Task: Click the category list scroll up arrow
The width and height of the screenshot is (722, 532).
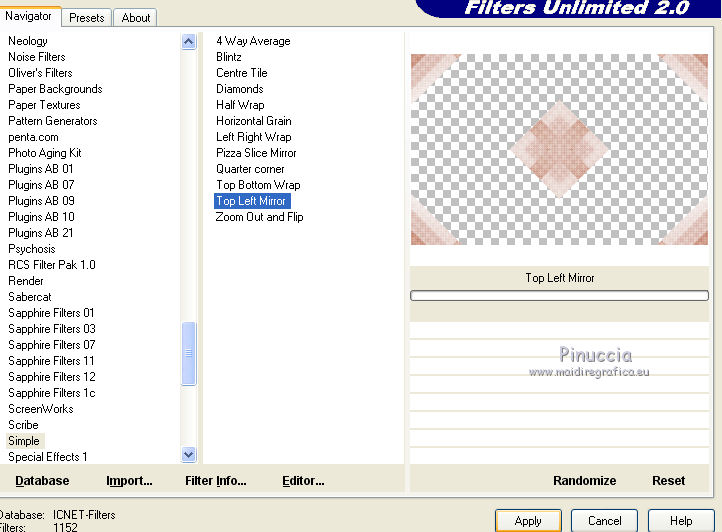Action: [189, 42]
